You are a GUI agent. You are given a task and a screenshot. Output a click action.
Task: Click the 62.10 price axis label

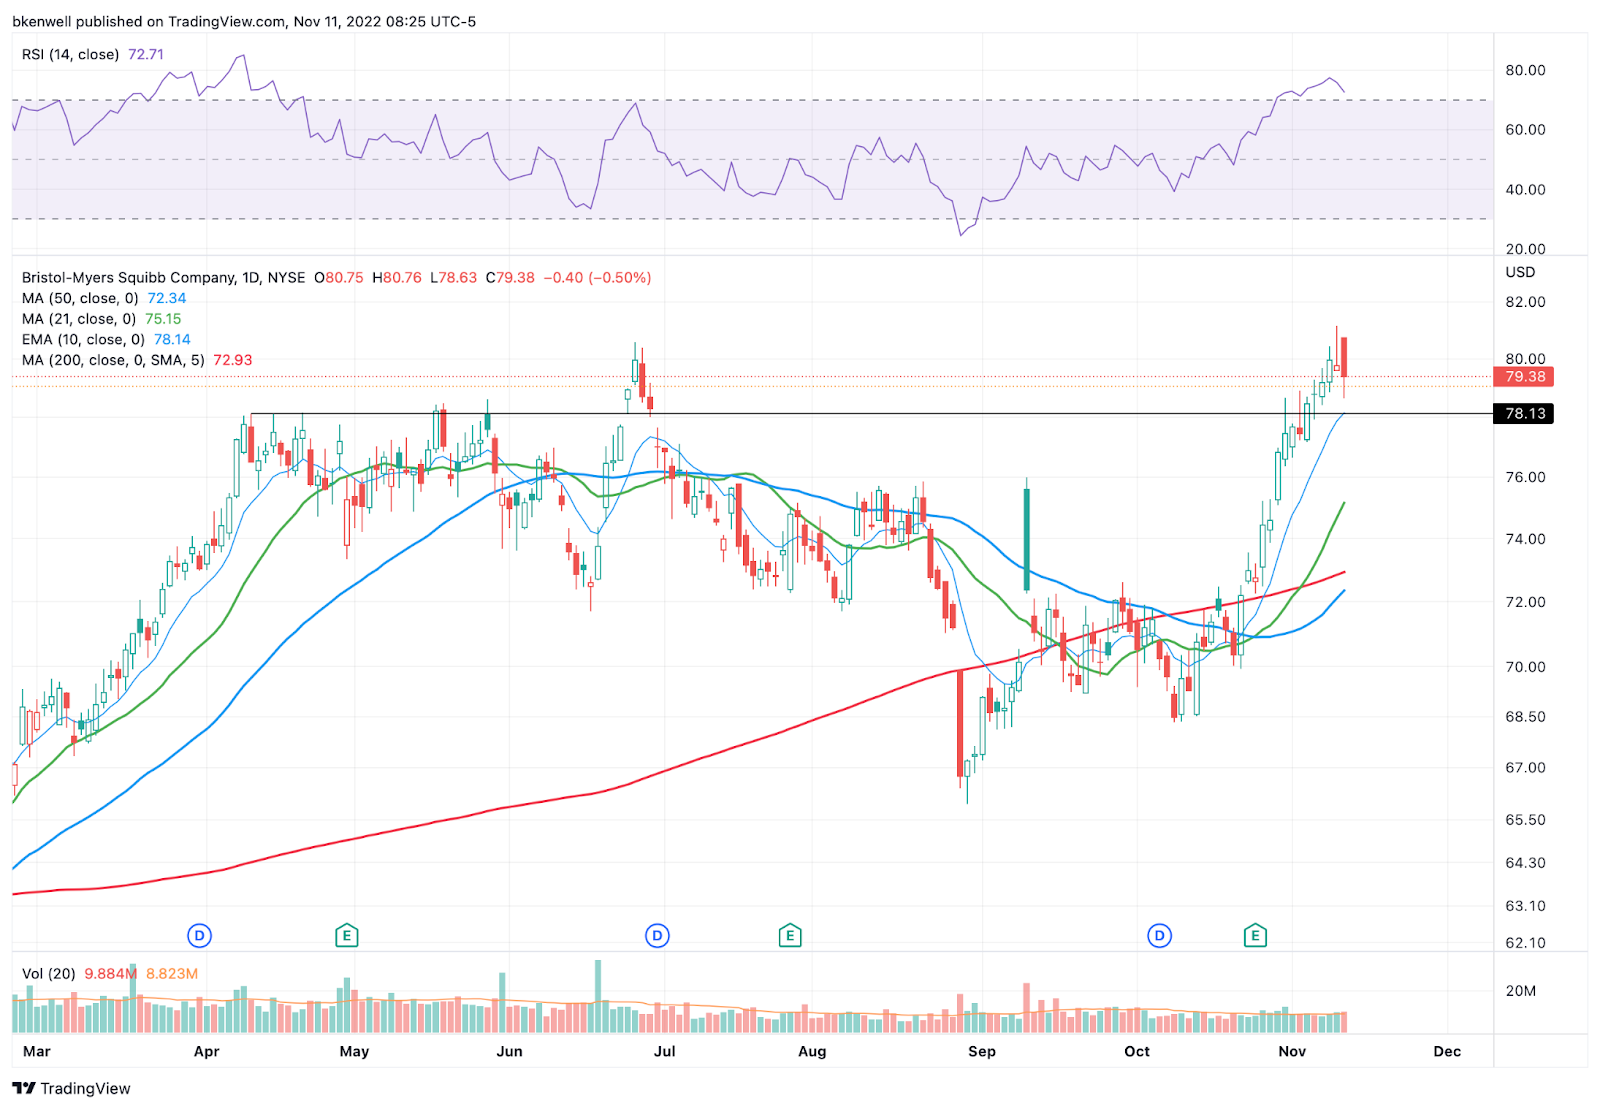tap(1525, 943)
